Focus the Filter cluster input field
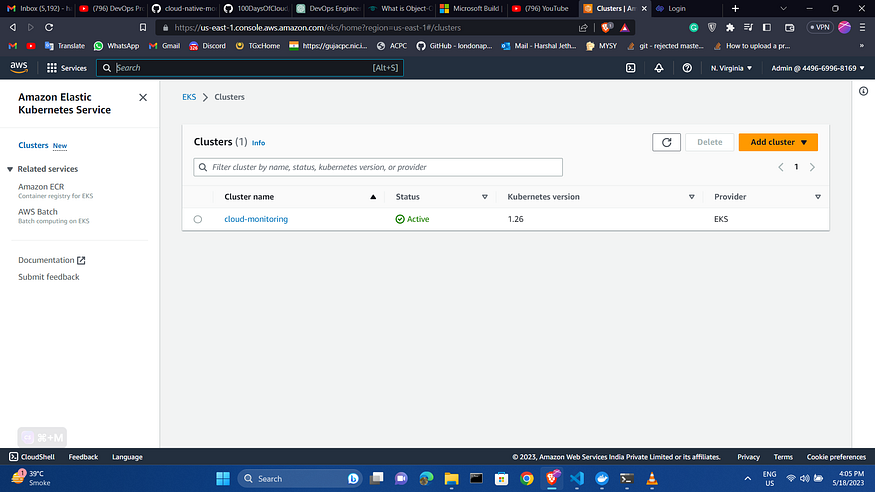875x492 pixels. pos(378,167)
